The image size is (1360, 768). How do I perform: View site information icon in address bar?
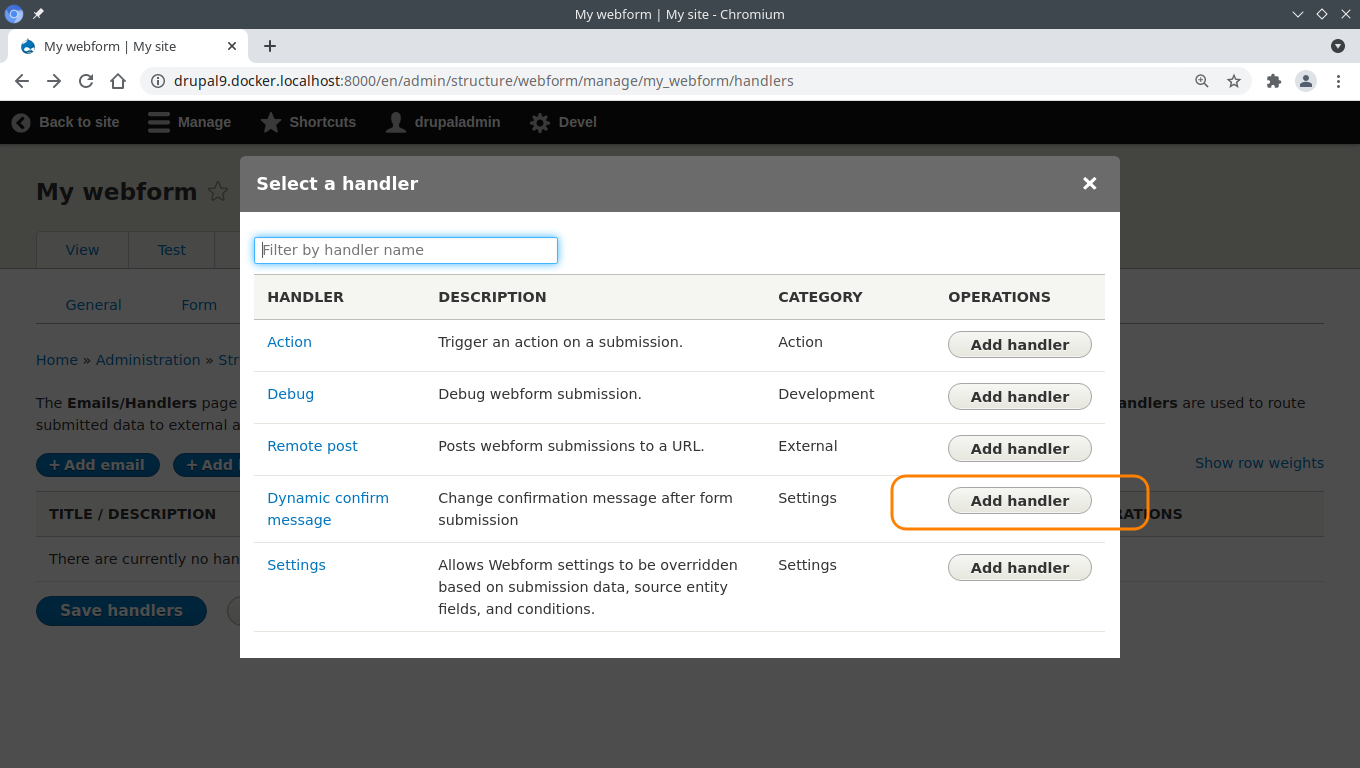pos(158,81)
